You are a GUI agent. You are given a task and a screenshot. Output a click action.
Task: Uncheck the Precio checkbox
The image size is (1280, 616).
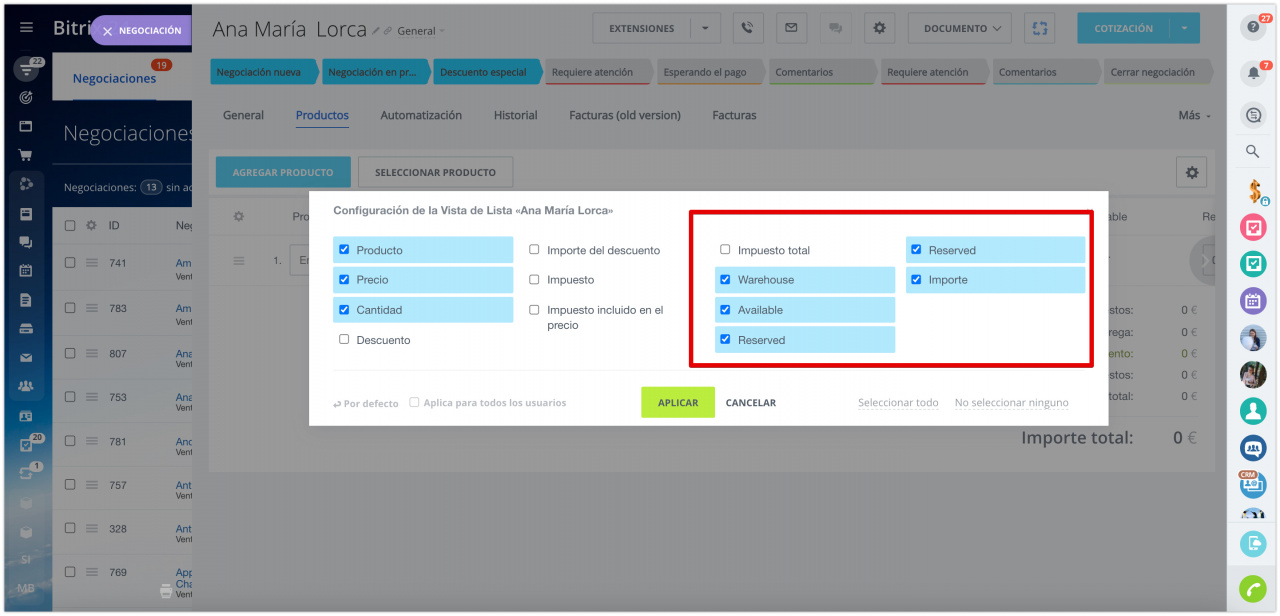click(344, 280)
